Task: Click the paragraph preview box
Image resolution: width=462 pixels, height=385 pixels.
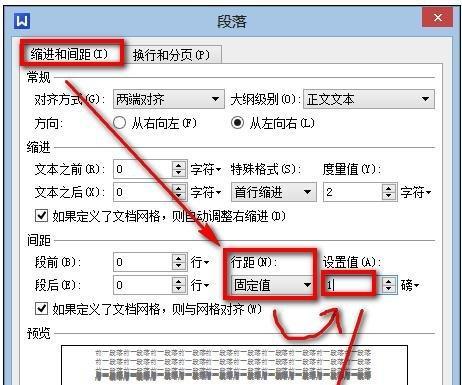Action: click(234, 365)
